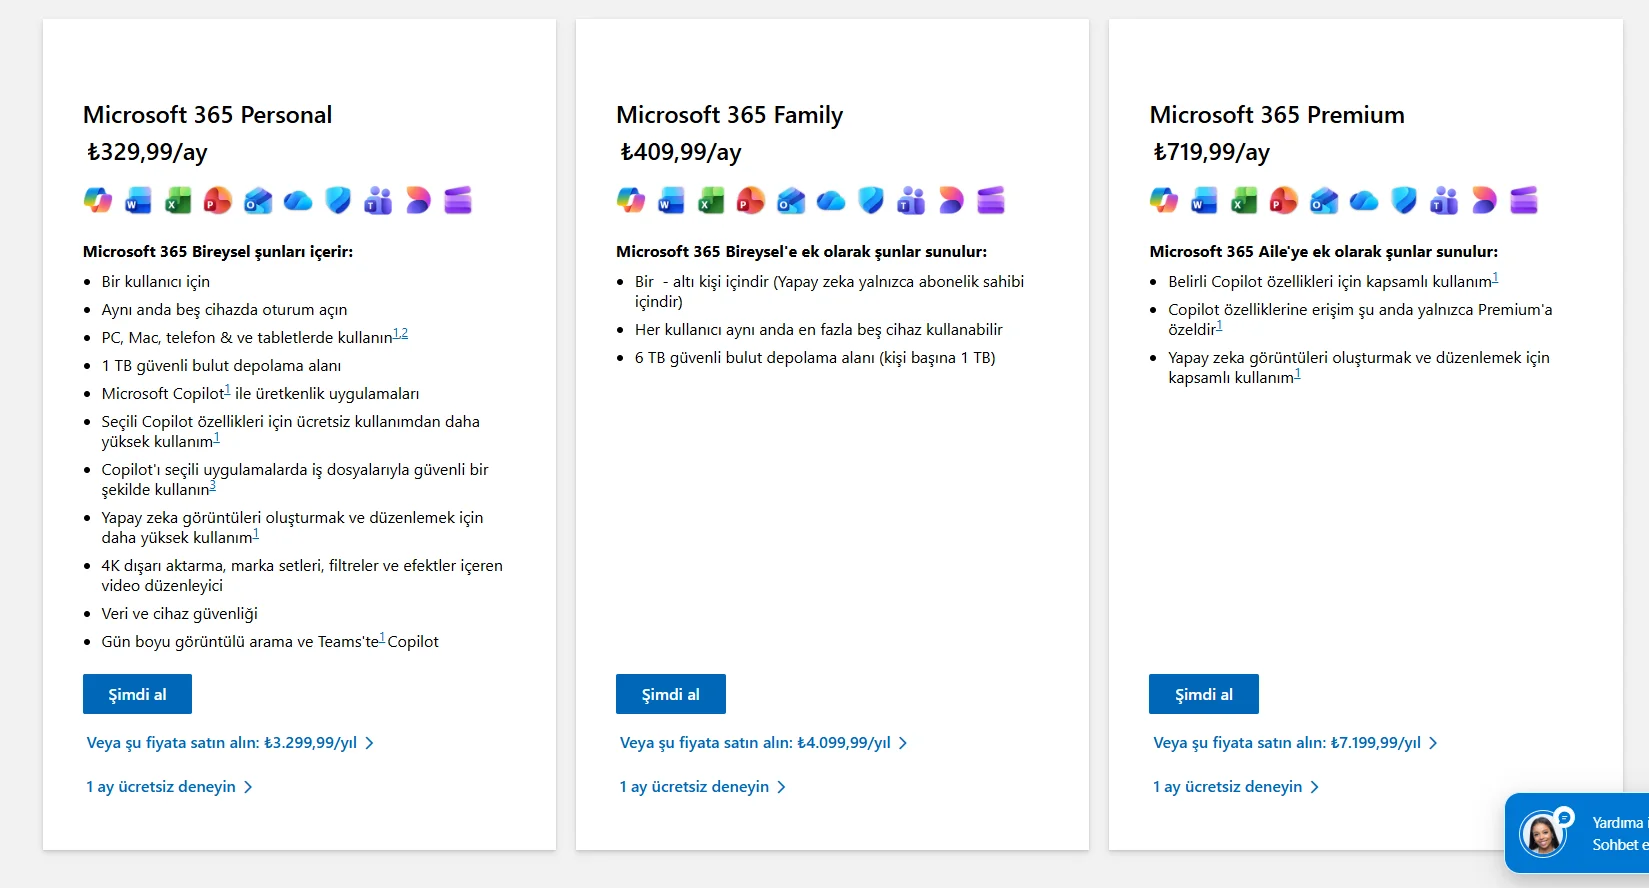Click the OneDrive cloud icon in Family plan

click(831, 201)
